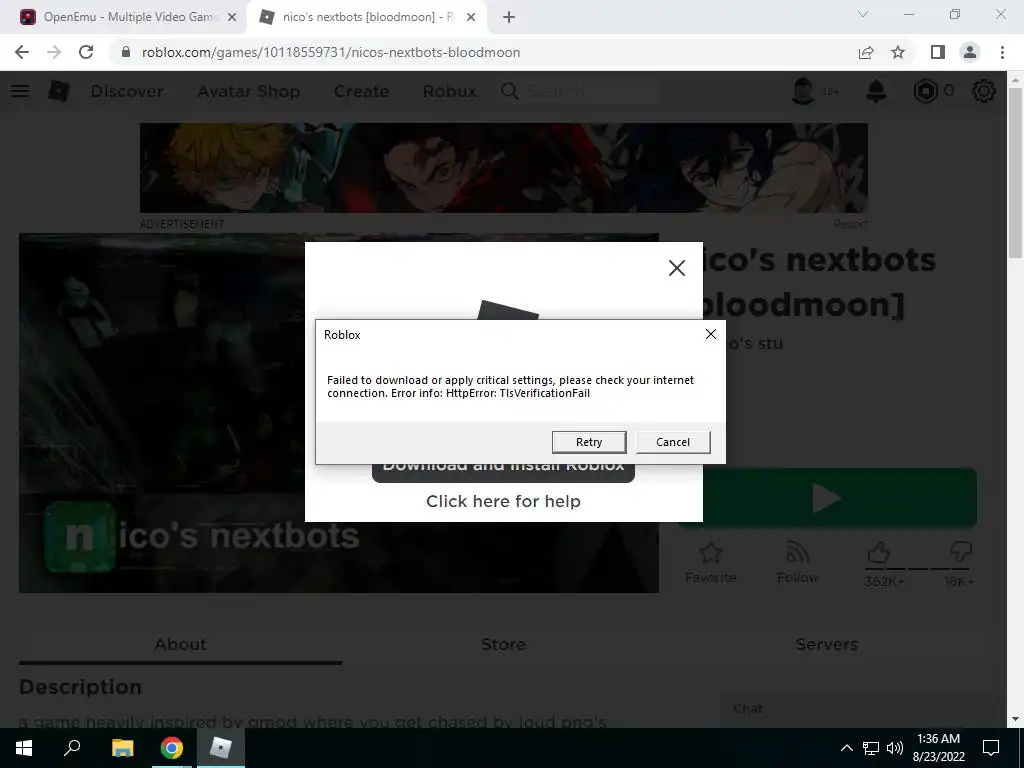Click the URL in the address bar
This screenshot has height=768, width=1024.
(x=330, y=52)
